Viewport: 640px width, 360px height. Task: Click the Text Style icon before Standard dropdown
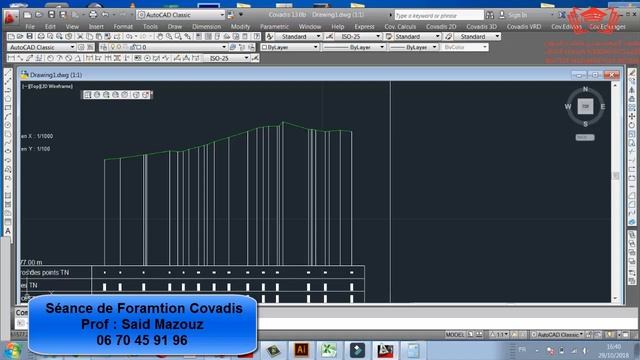(x=269, y=36)
